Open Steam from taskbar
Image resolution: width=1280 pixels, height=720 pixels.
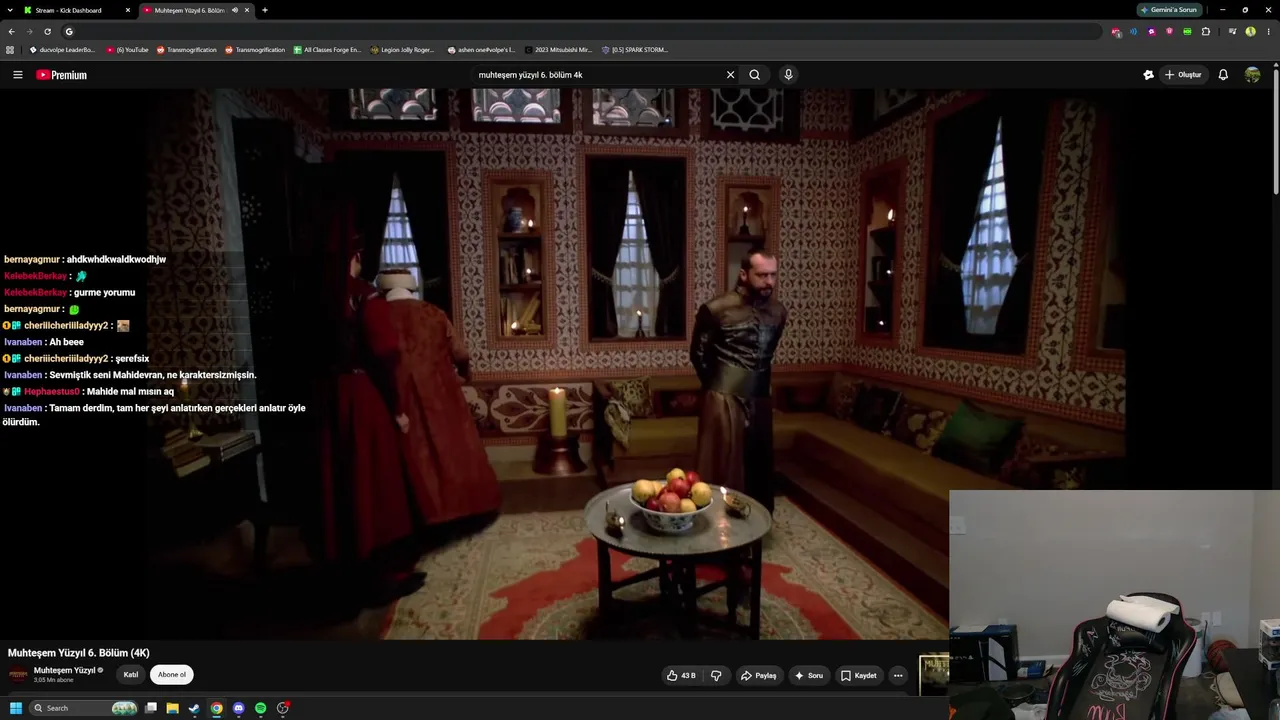point(195,708)
